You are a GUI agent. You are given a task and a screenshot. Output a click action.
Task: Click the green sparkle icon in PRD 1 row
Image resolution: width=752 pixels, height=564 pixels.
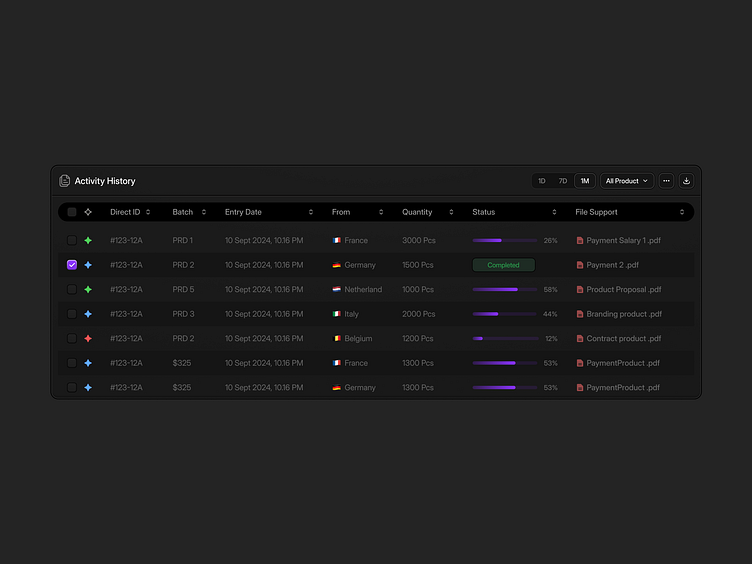[x=88, y=241]
